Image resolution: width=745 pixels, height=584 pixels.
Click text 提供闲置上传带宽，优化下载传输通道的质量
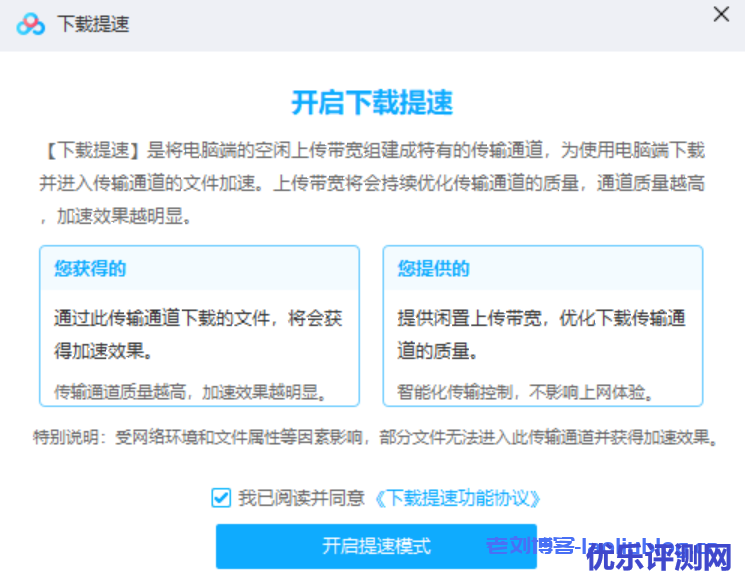tap(541, 335)
